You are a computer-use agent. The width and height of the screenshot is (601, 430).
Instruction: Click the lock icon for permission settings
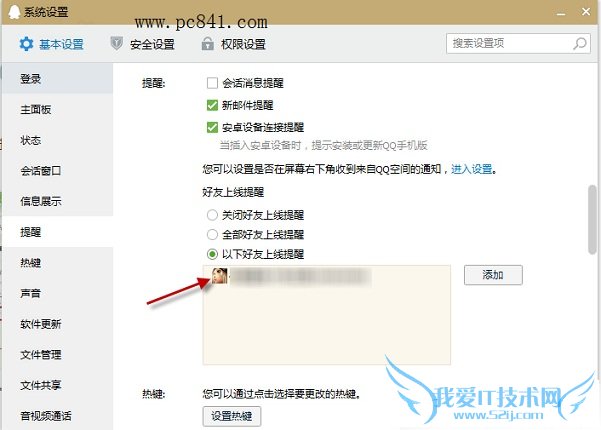click(207, 44)
